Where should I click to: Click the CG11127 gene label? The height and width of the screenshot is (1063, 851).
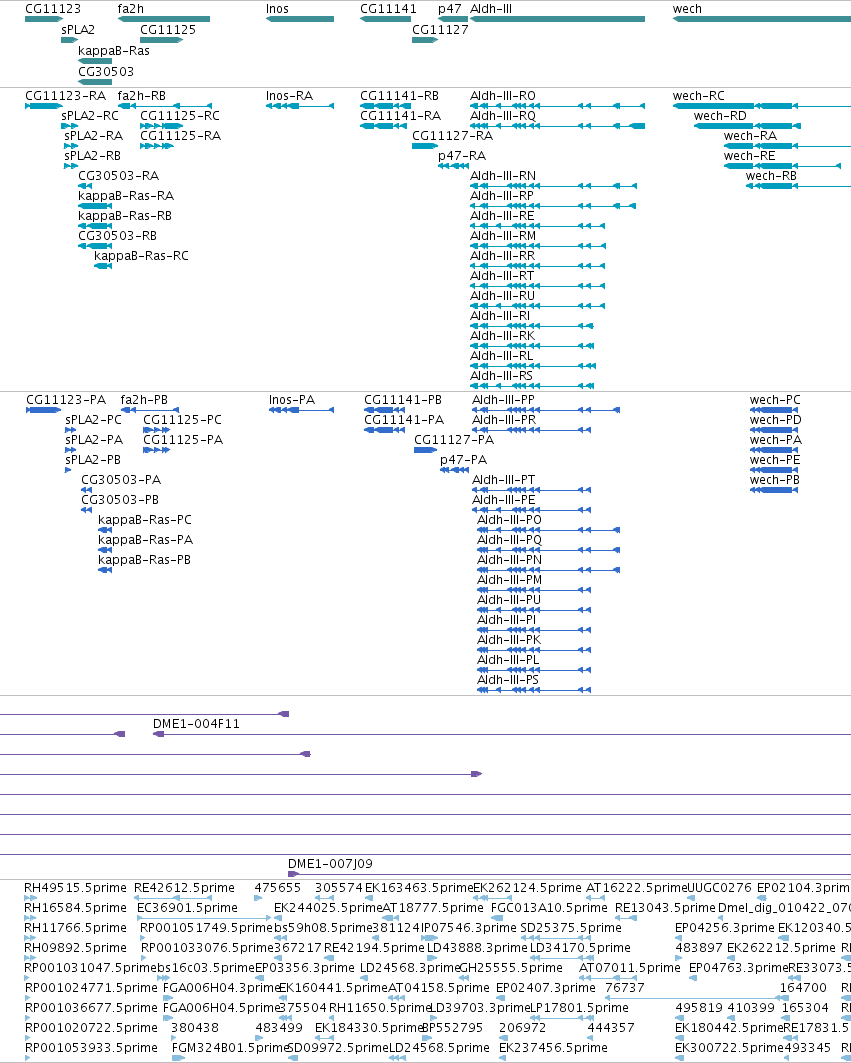(x=440, y=30)
